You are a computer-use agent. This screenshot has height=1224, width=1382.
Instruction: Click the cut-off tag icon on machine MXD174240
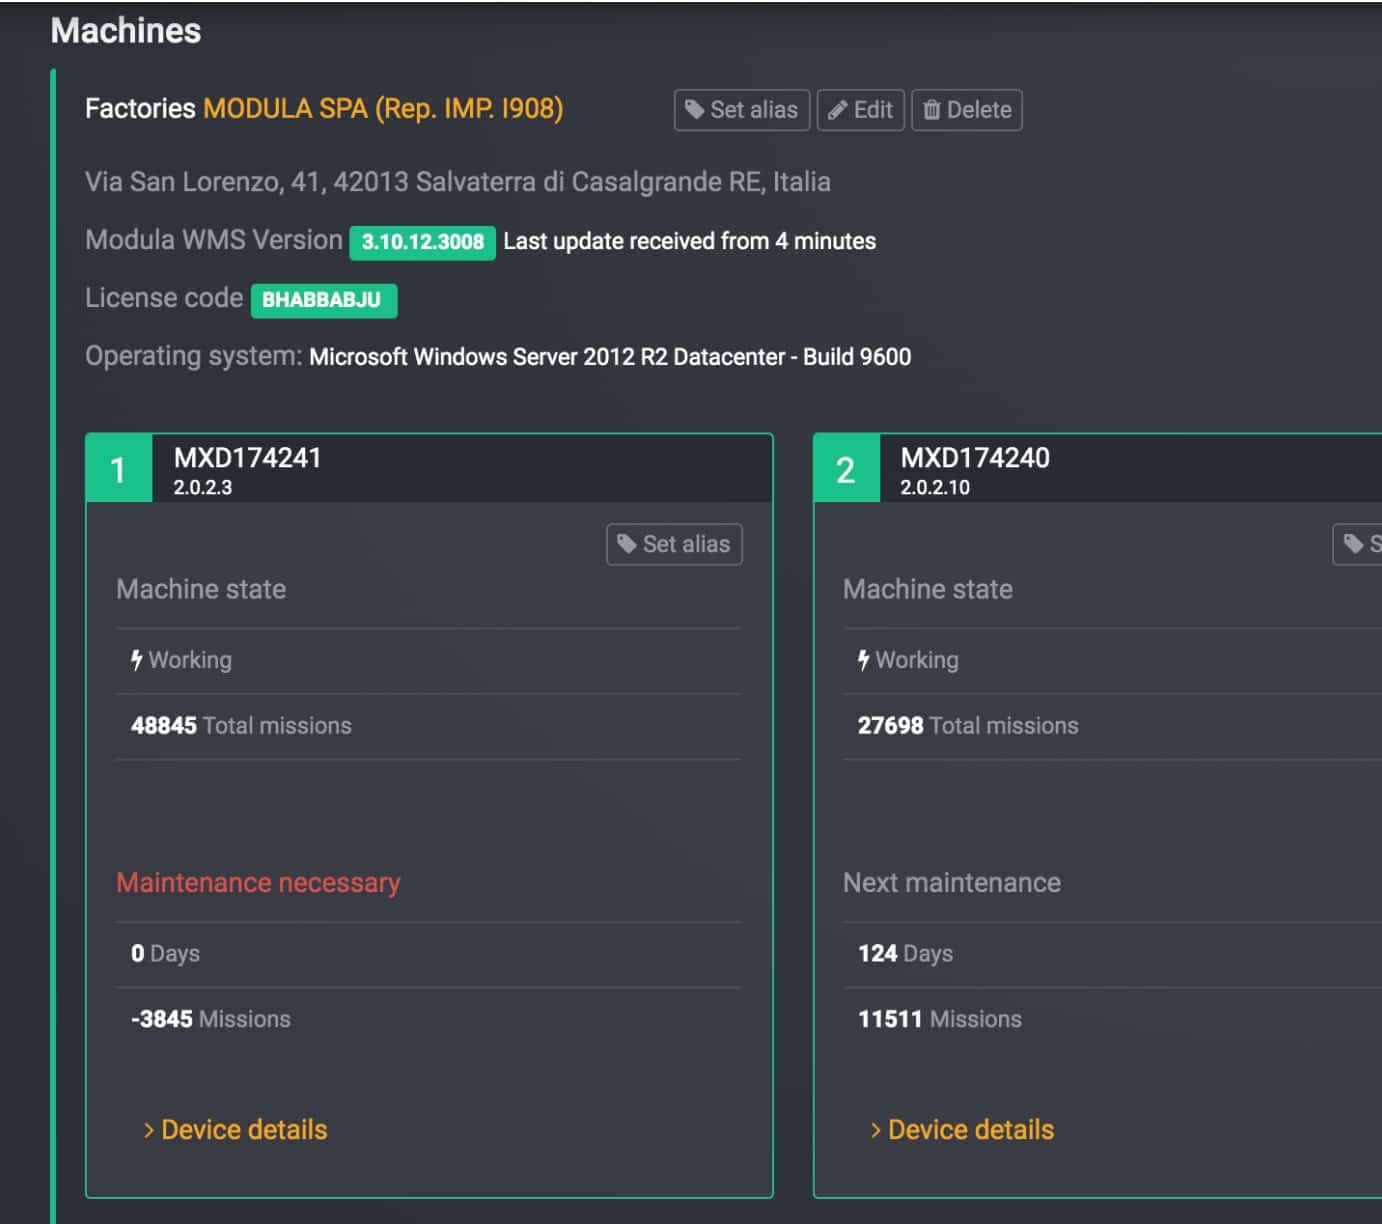(1354, 544)
